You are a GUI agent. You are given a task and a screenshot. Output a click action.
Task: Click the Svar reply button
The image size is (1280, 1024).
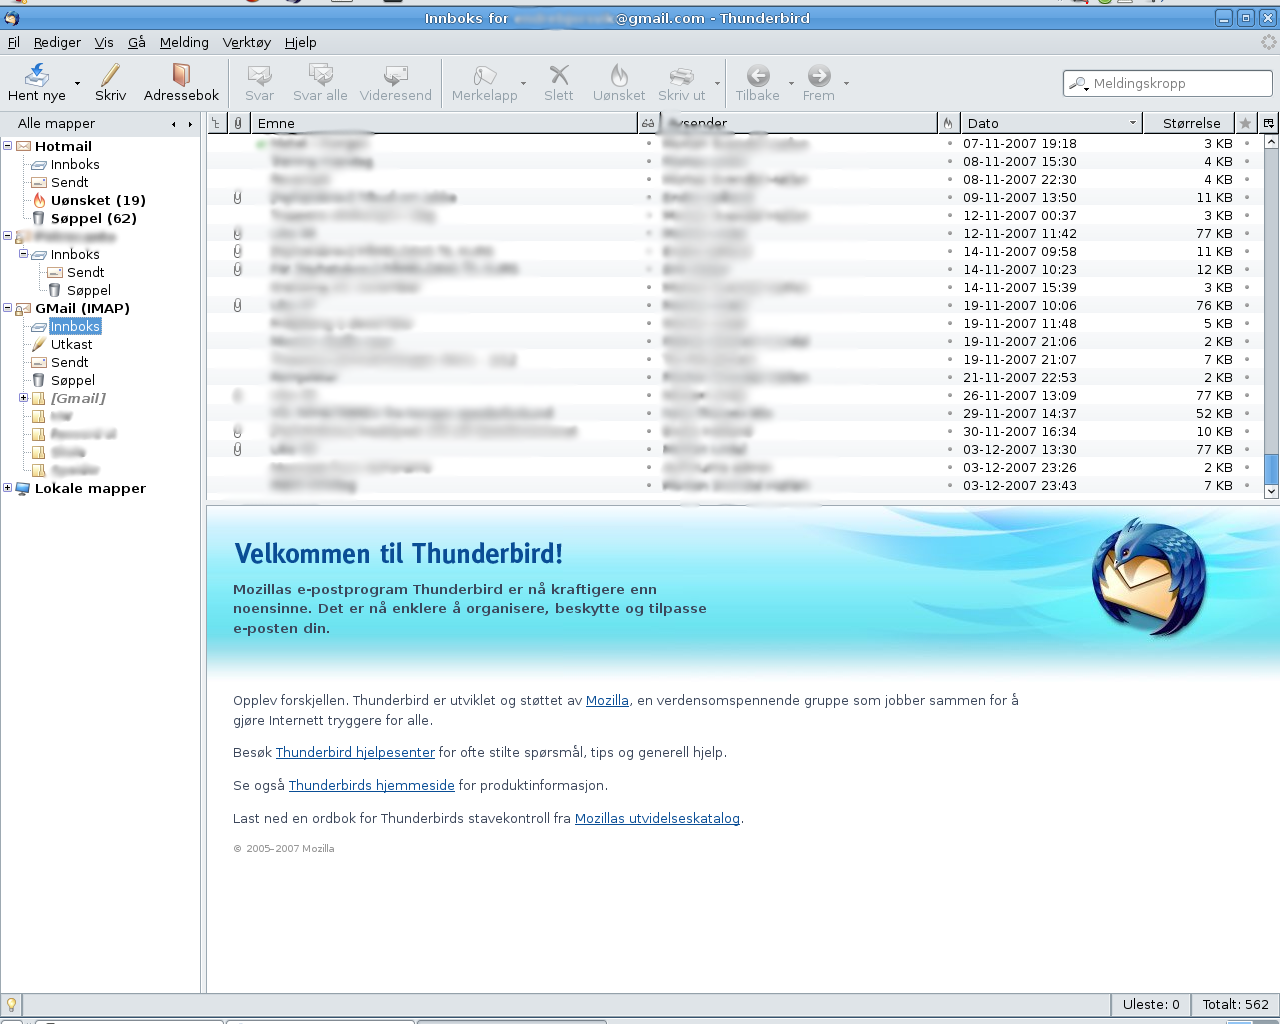[x=259, y=83]
